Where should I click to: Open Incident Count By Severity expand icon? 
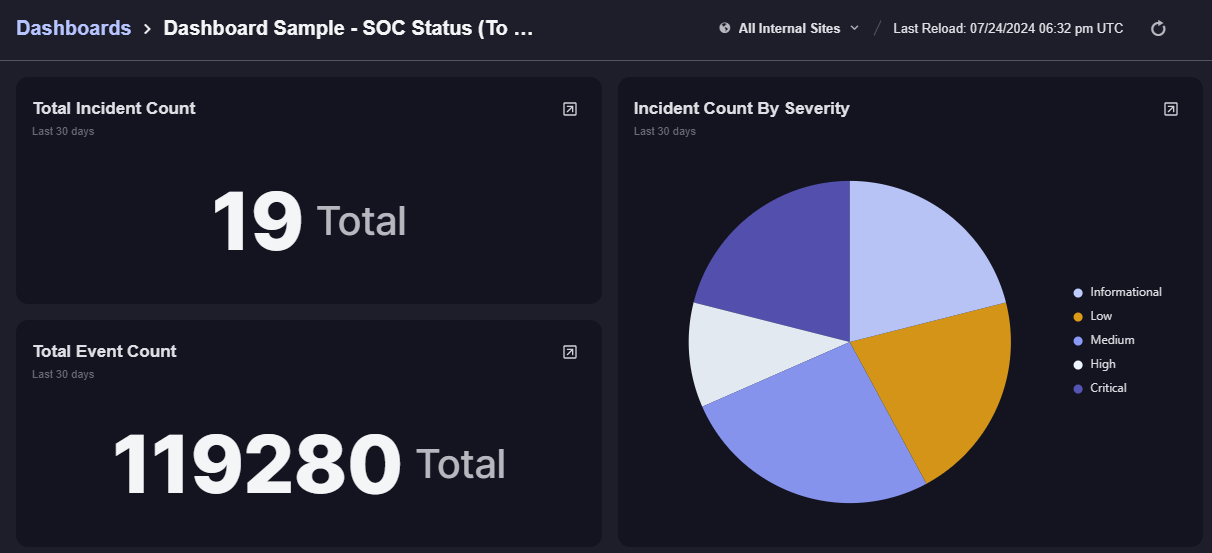1171,109
